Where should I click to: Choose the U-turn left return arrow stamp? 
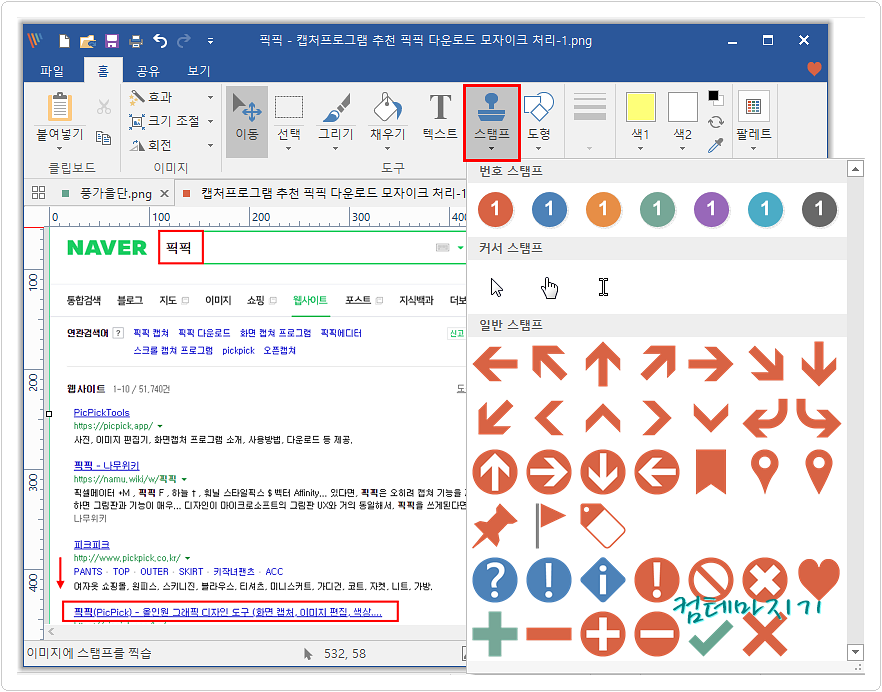[x=765, y=418]
